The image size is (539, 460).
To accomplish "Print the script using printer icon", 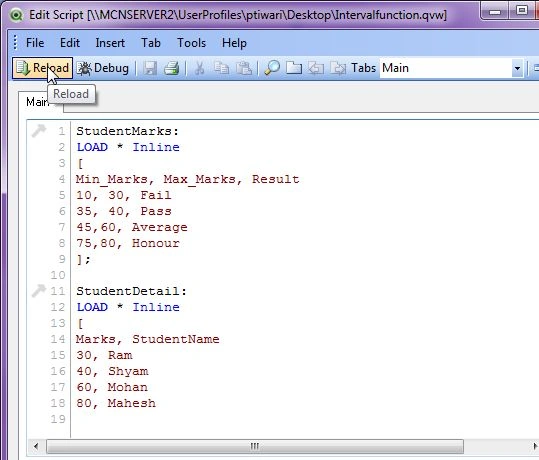I will click(x=172, y=68).
